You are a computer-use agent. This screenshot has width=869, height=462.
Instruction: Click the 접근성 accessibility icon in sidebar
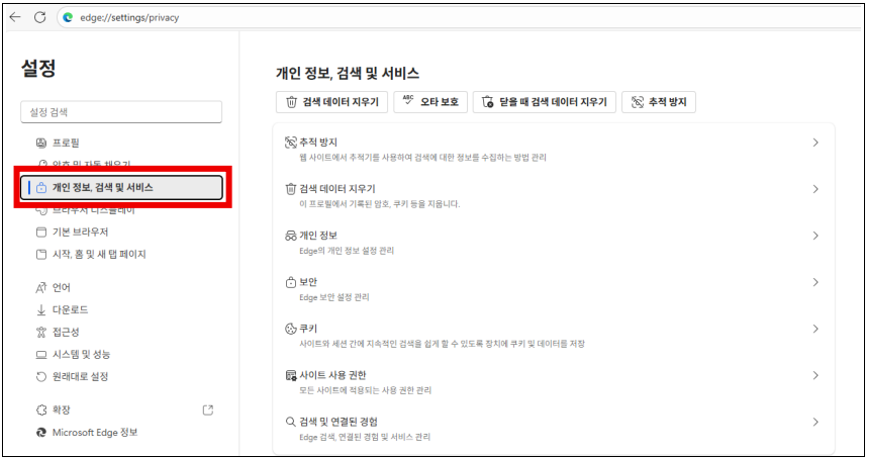pos(41,332)
